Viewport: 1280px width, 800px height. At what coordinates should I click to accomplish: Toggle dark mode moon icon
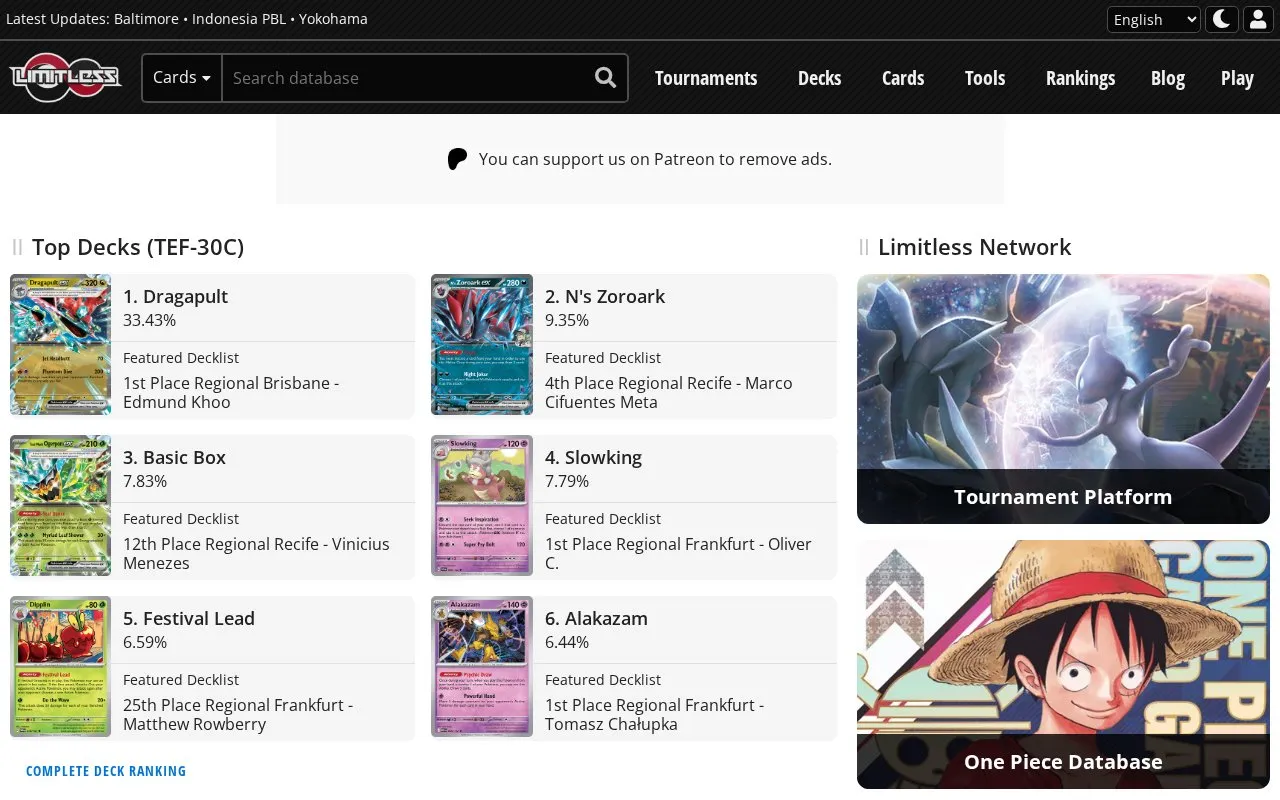[x=1222, y=19]
